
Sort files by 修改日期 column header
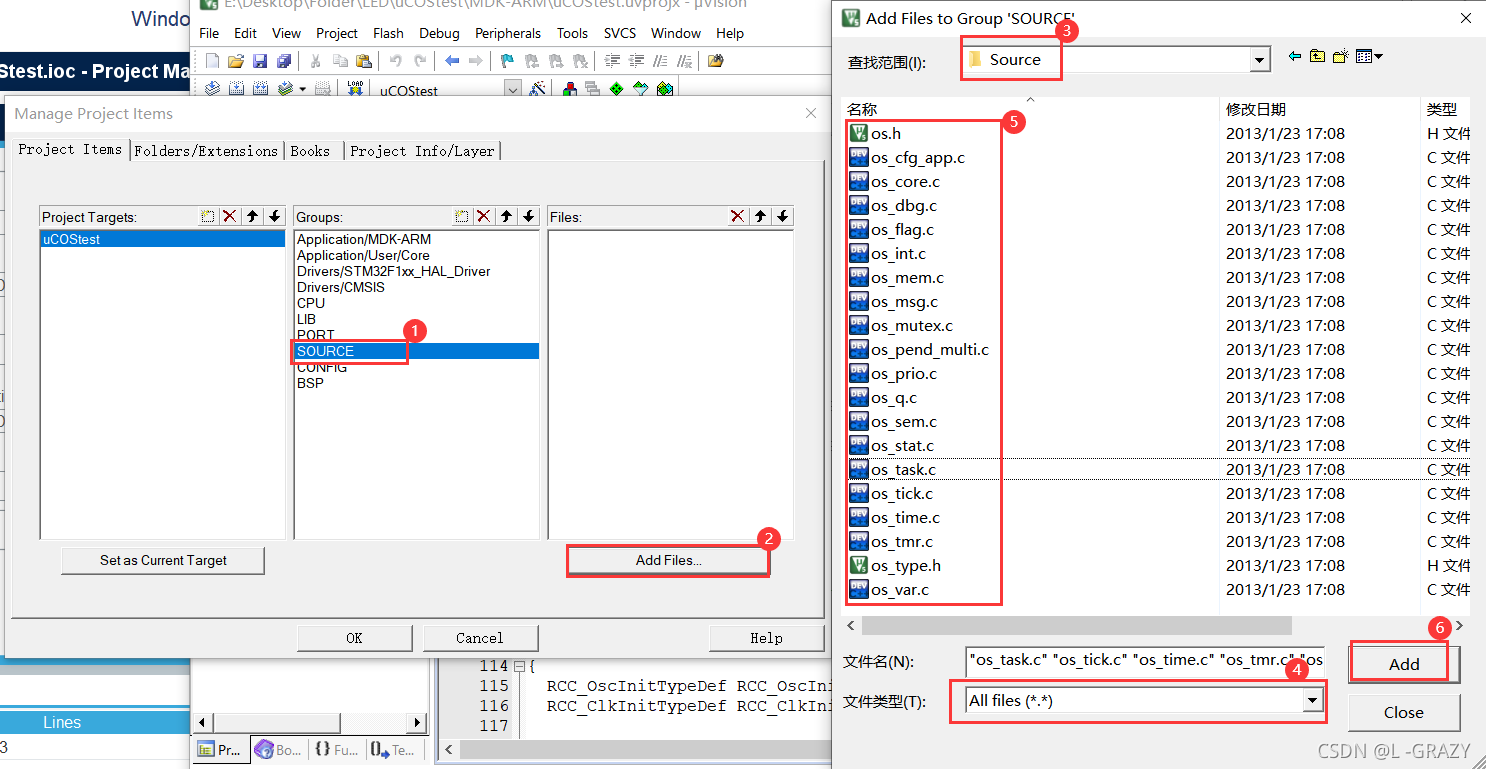1256,109
